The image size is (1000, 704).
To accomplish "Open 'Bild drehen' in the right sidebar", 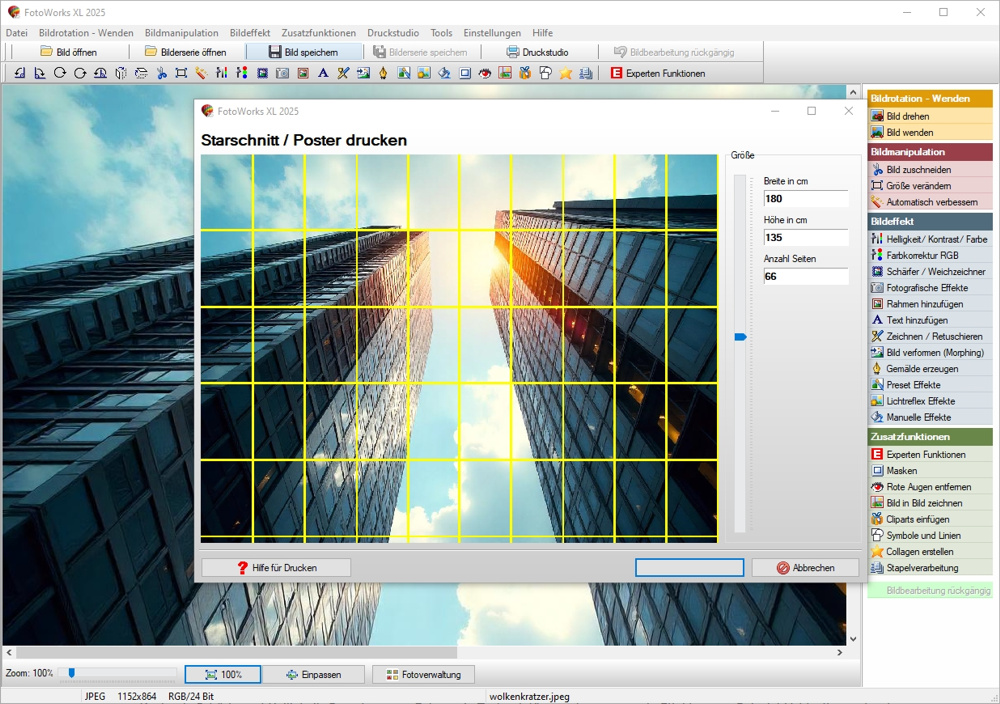I will pos(907,116).
